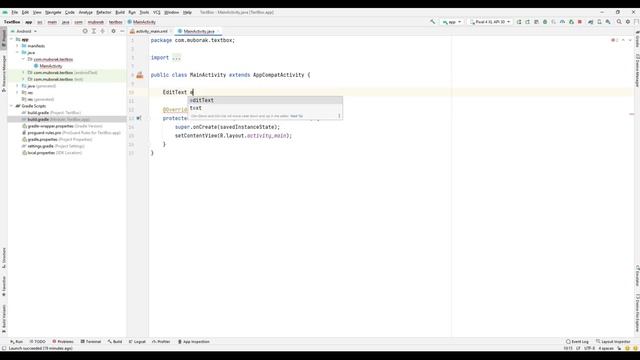
Task: Open IDE settings gear in main toolbar
Action: [x=628, y=22]
